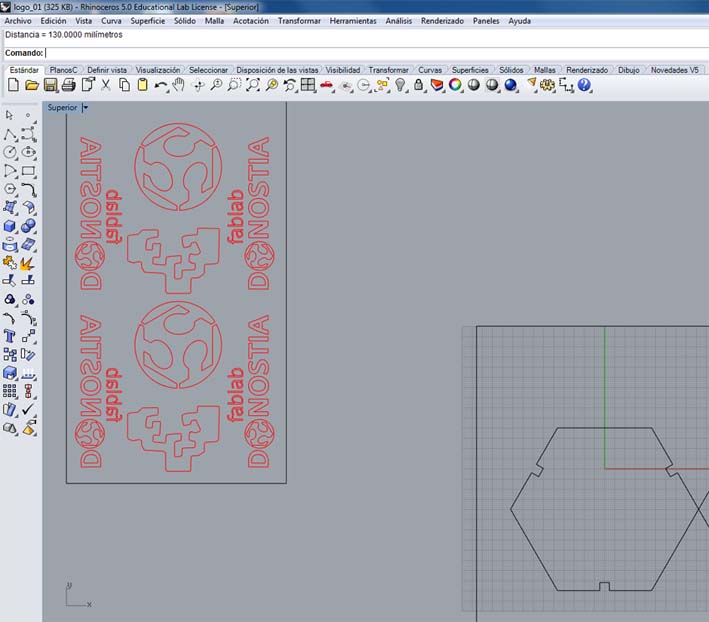Select the Box solid tool in sidebar
Viewport: 709px width, 622px height.
[x=10, y=226]
